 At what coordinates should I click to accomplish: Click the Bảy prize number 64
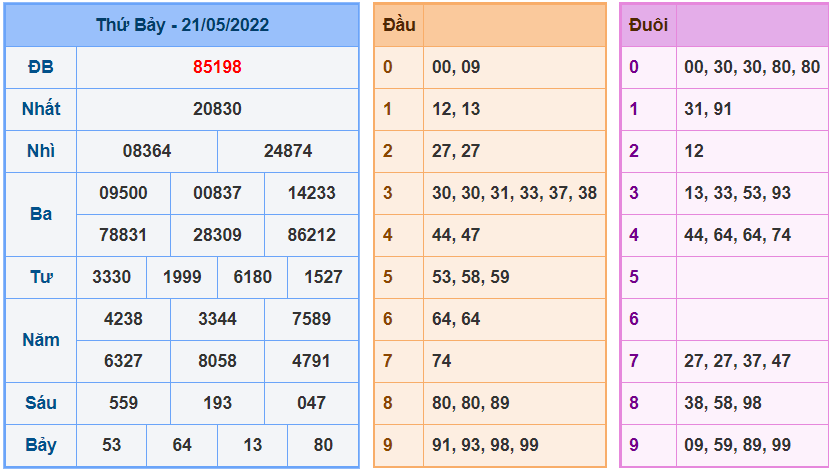(182, 445)
